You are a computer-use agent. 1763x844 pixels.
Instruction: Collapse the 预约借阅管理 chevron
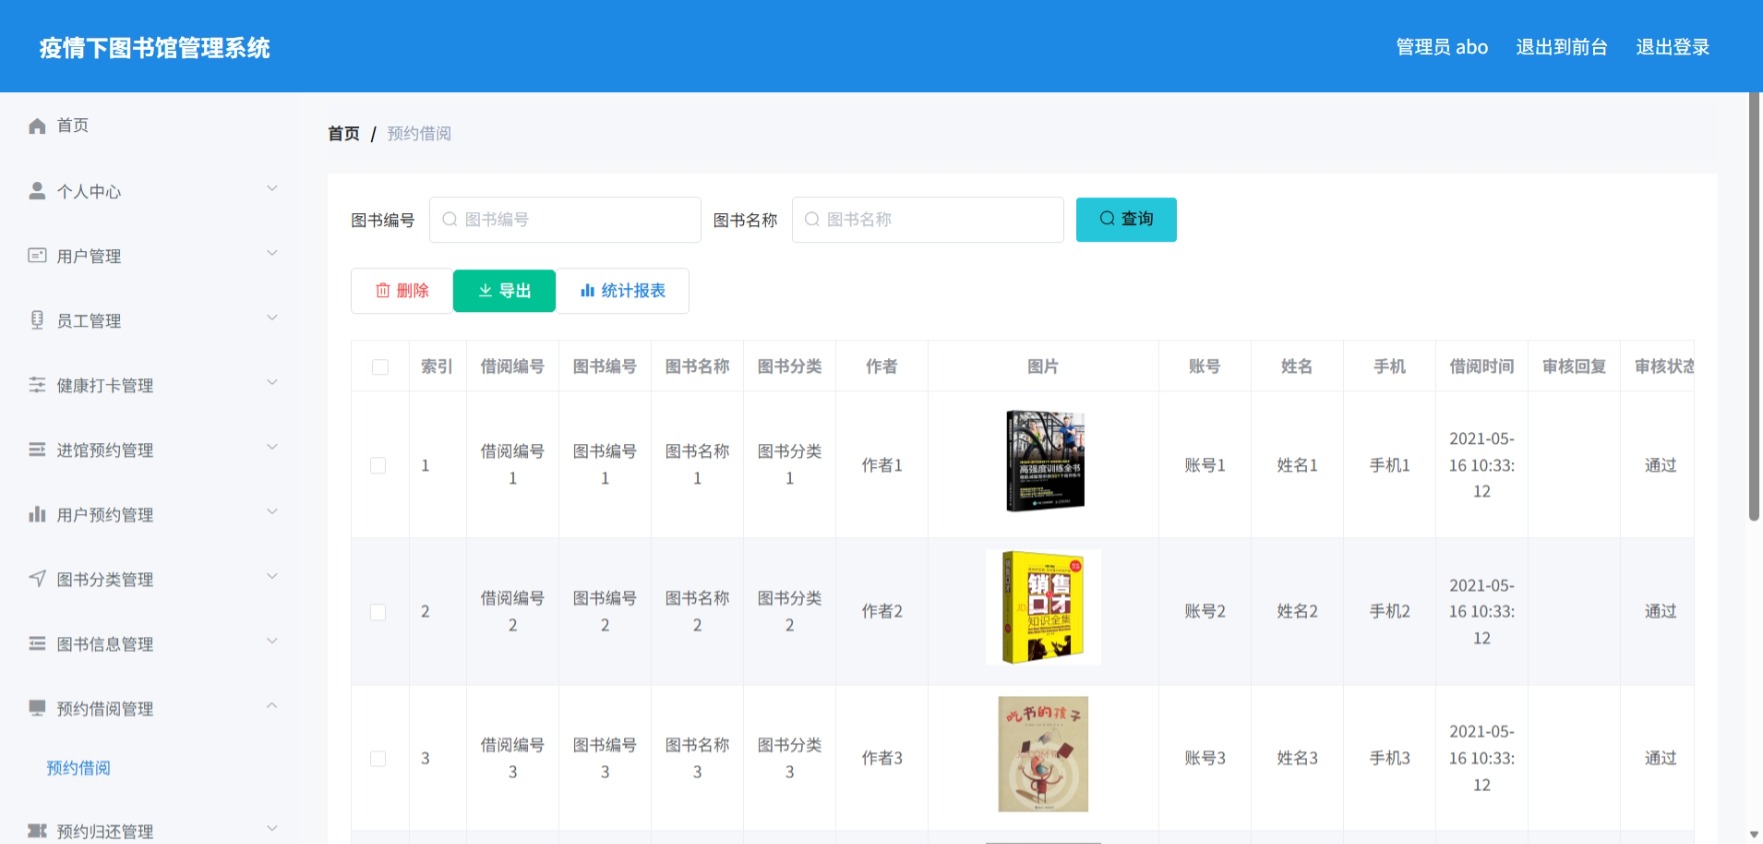point(272,706)
